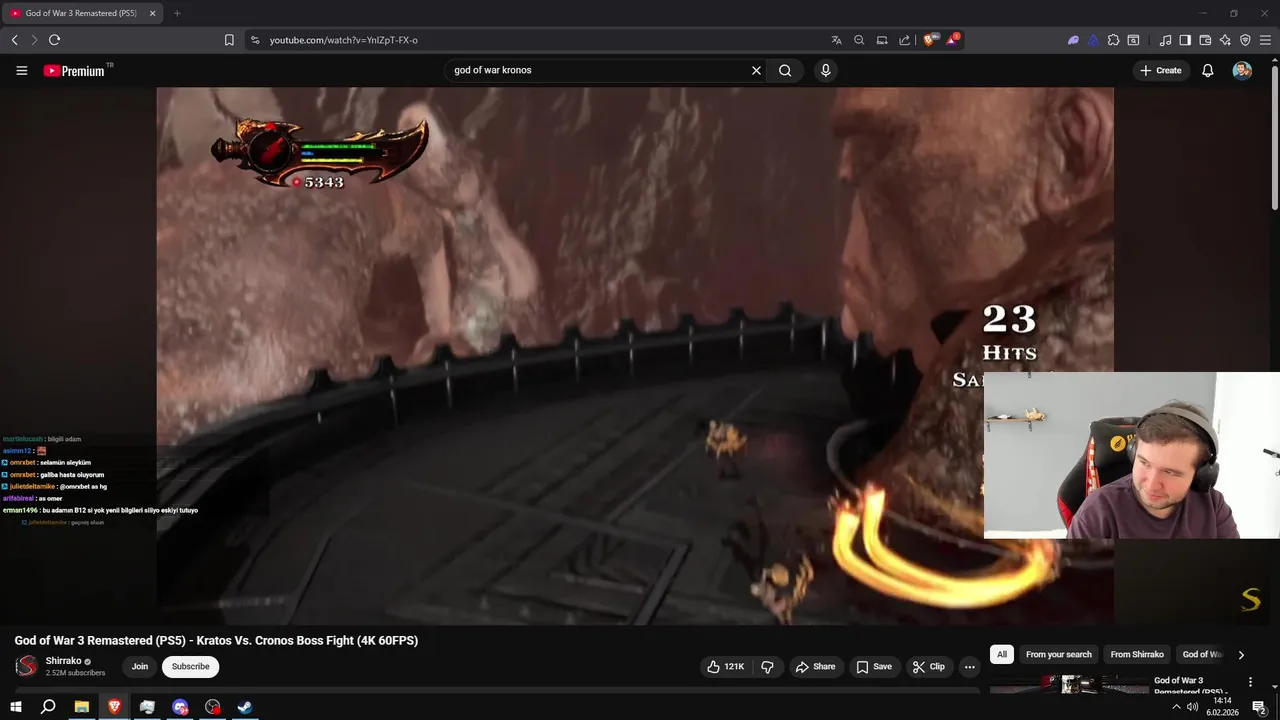Viewport: 1280px width, 720px height.
Task: Open options for the suggested God of War 3 video
Action: 1250,682
